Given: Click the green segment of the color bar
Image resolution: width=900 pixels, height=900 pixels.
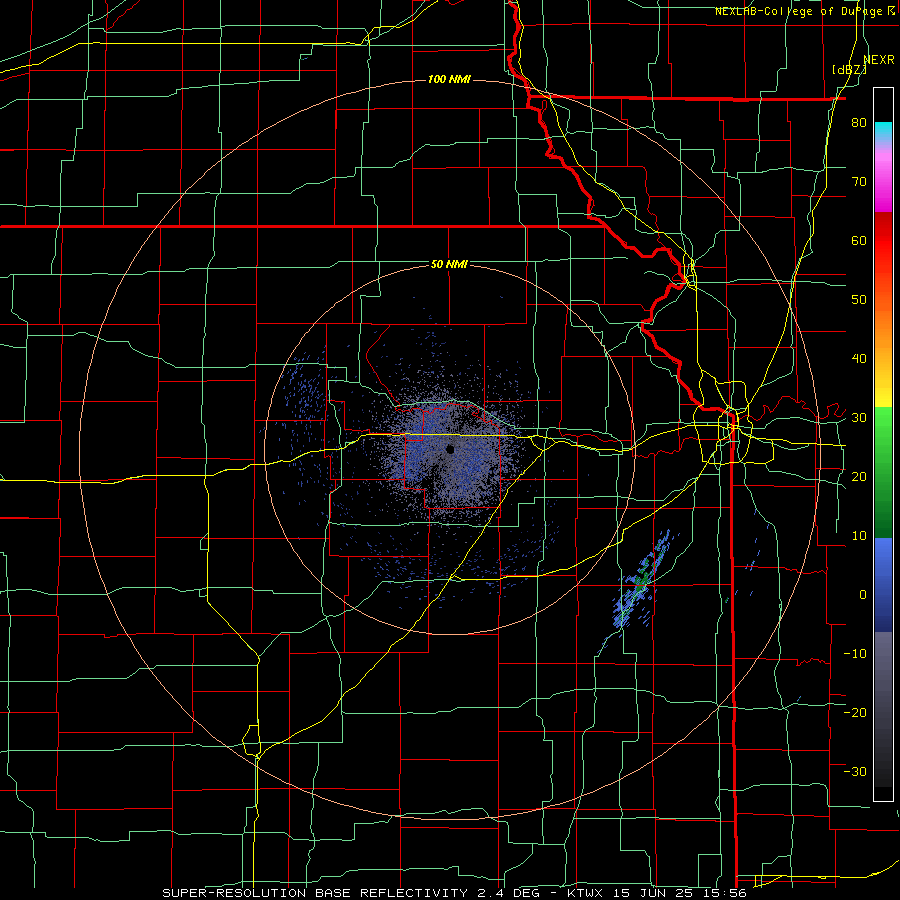Looking at the screenshot, I should point(883,472).
